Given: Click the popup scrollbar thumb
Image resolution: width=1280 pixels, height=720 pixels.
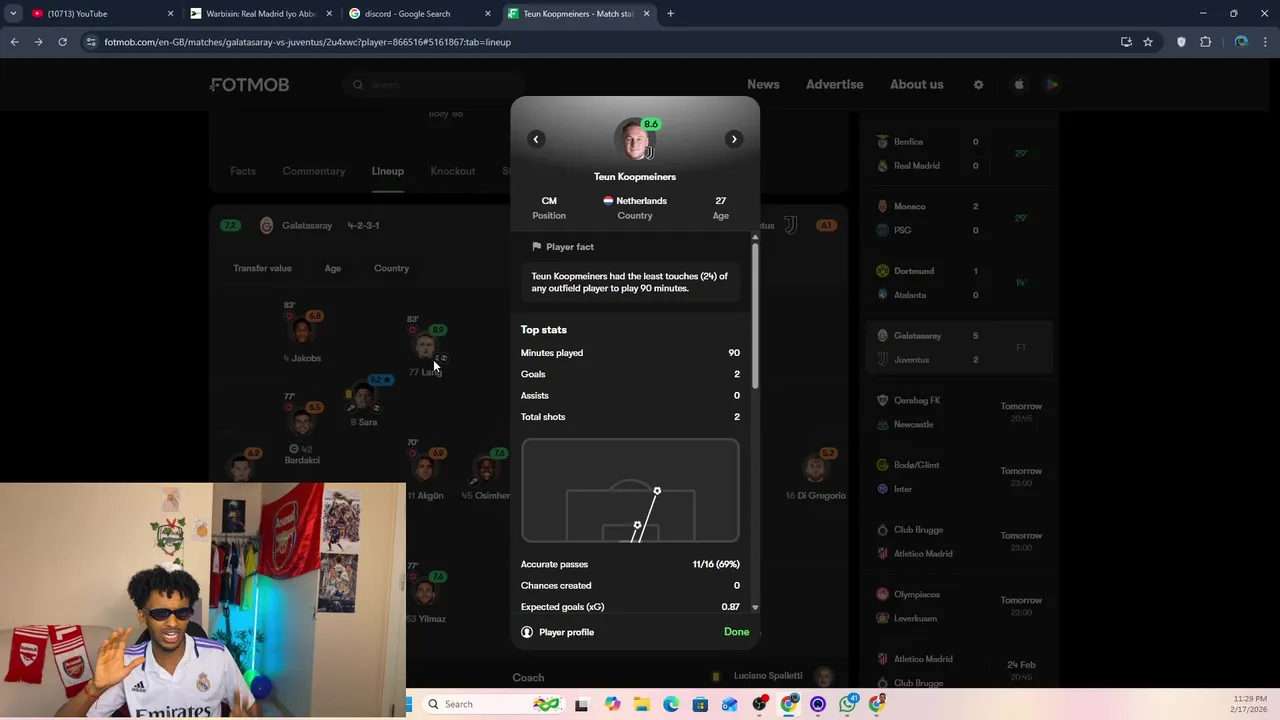Looking at the screenshot, I should [x=755, y=315].
